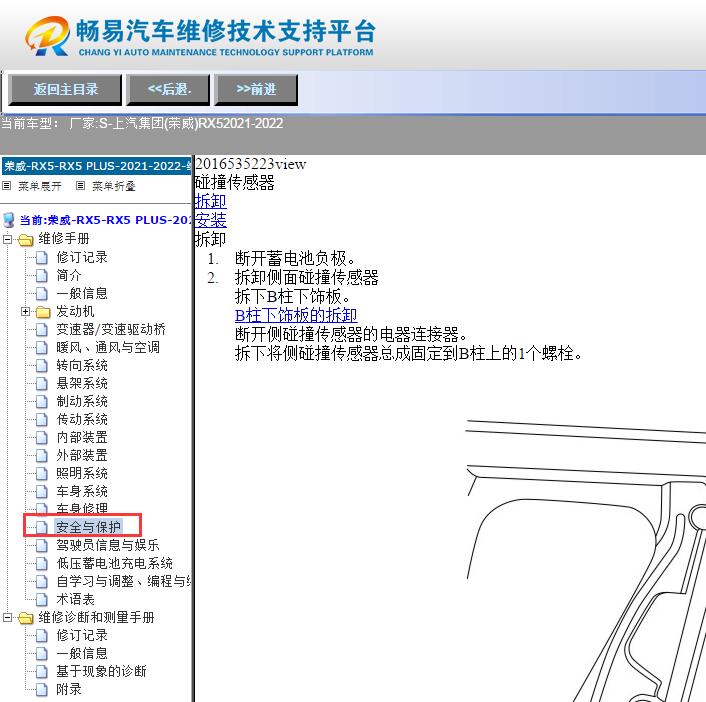Click the page icon beside 内部装置
Screen dimensions: 706x702
(41, 438)
